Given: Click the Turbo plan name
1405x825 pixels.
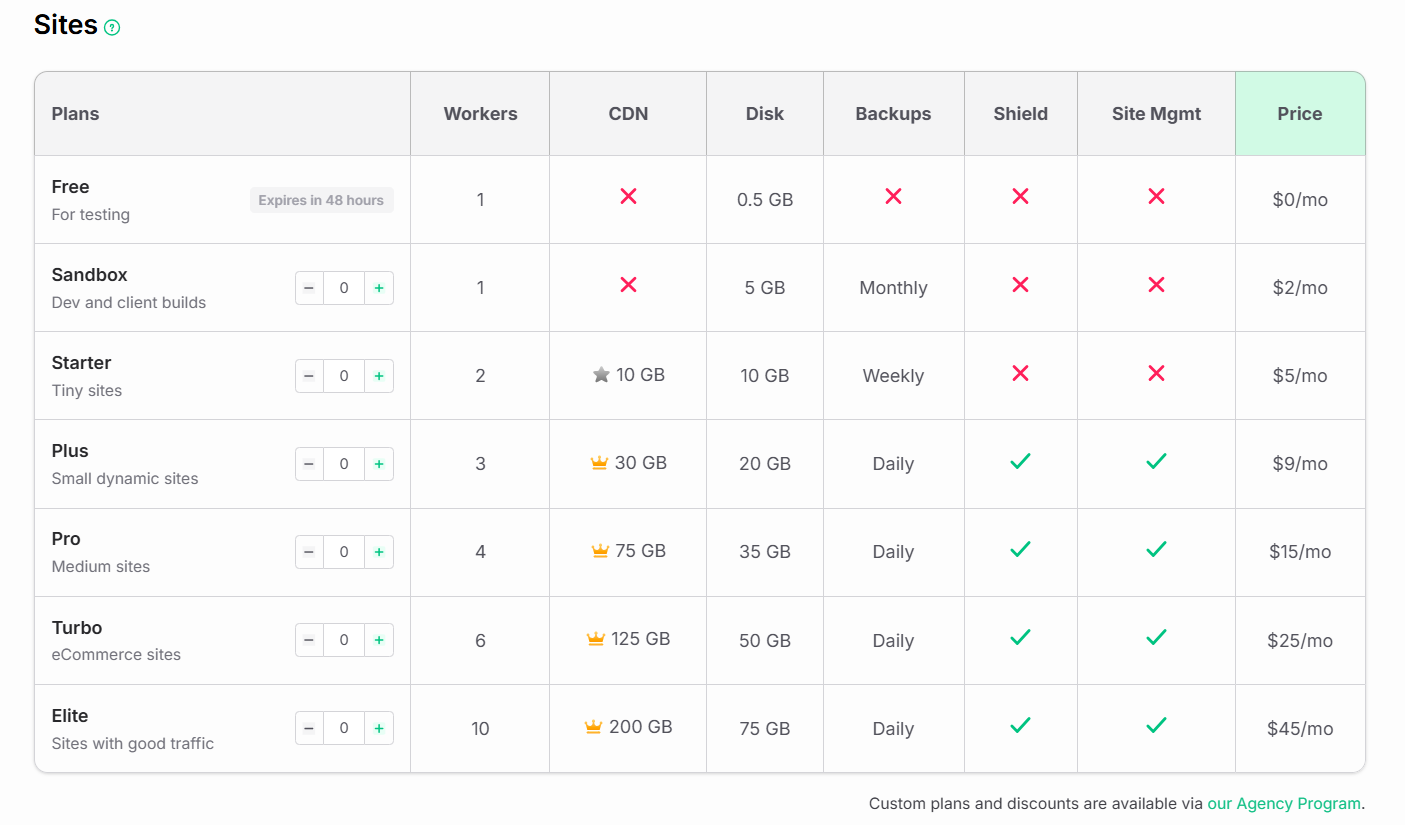Looking at the screenshot, I should point(77,628).
